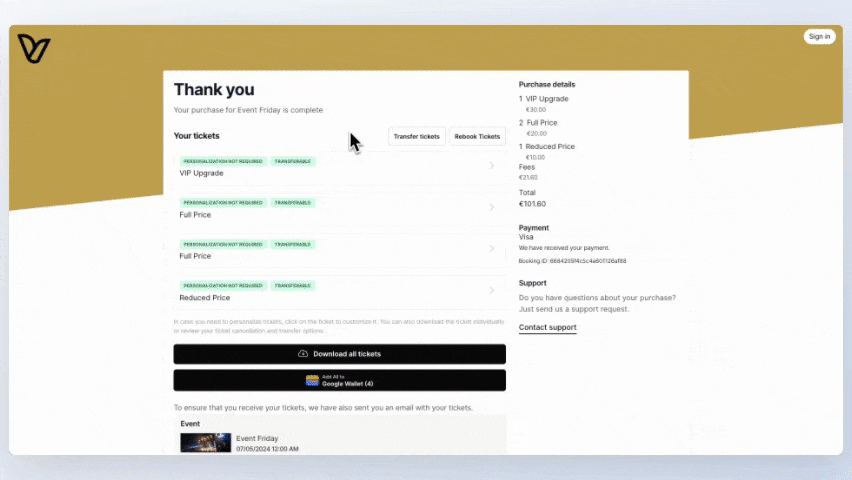Click Personalization Not Required badge on Reduced Price
Viewport: 852px width, 480px height.
(x=223, y=286)
